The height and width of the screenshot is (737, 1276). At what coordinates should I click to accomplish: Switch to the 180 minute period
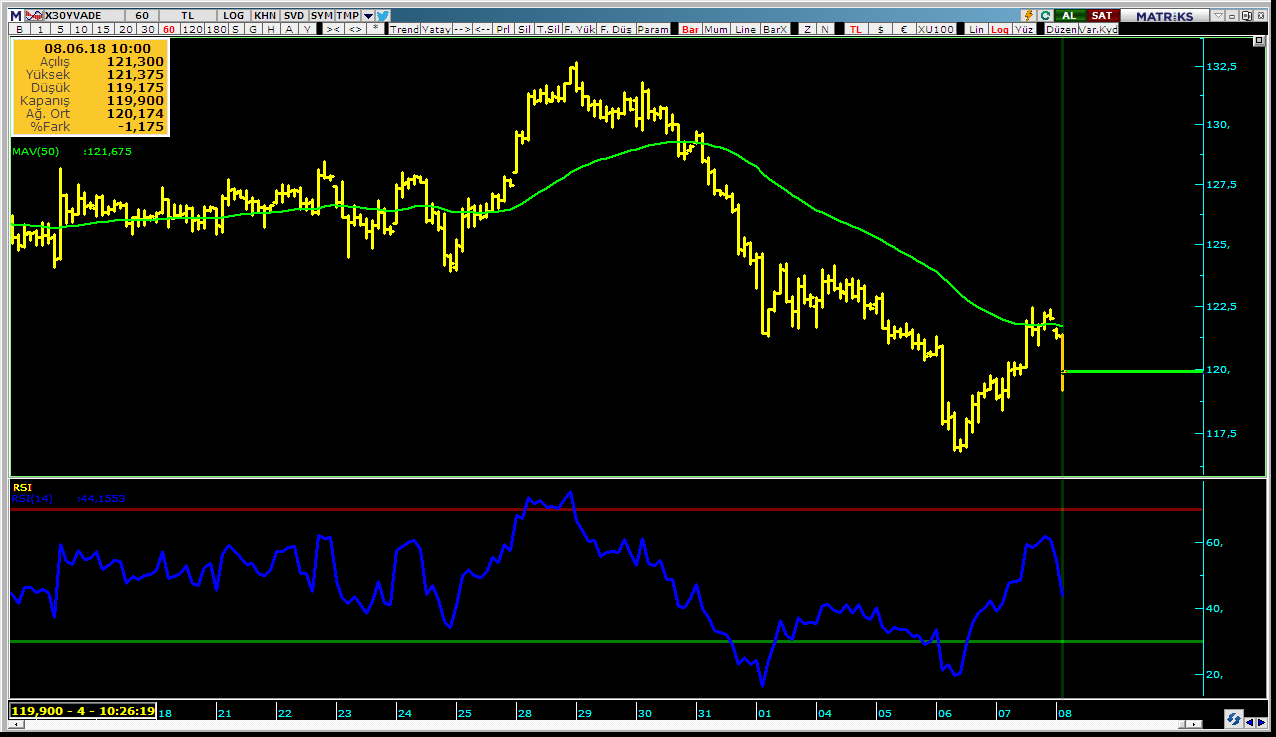point(215,29)
